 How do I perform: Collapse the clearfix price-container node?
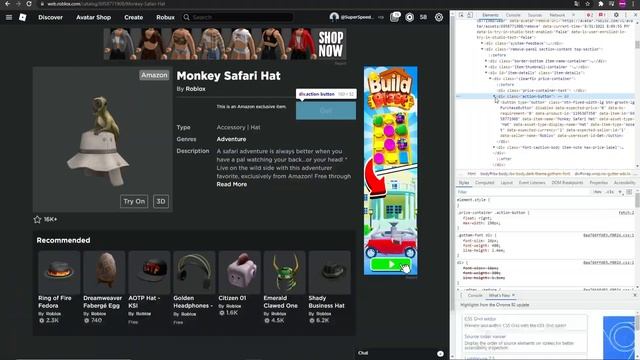pyautogui.click(x=490, y=78)
